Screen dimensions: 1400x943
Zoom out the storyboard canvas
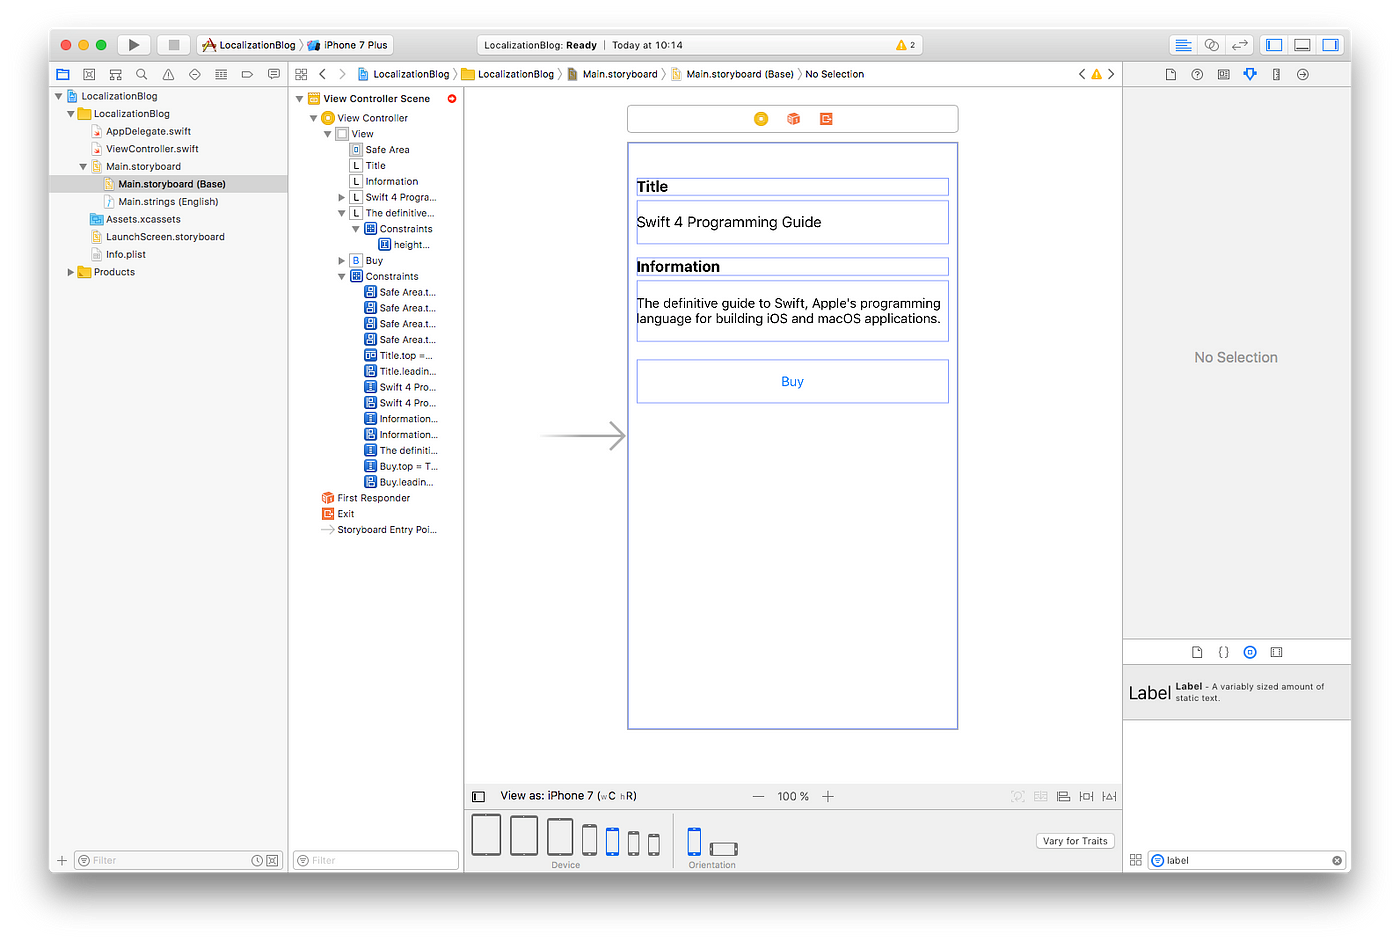click(x=758, y=797)
